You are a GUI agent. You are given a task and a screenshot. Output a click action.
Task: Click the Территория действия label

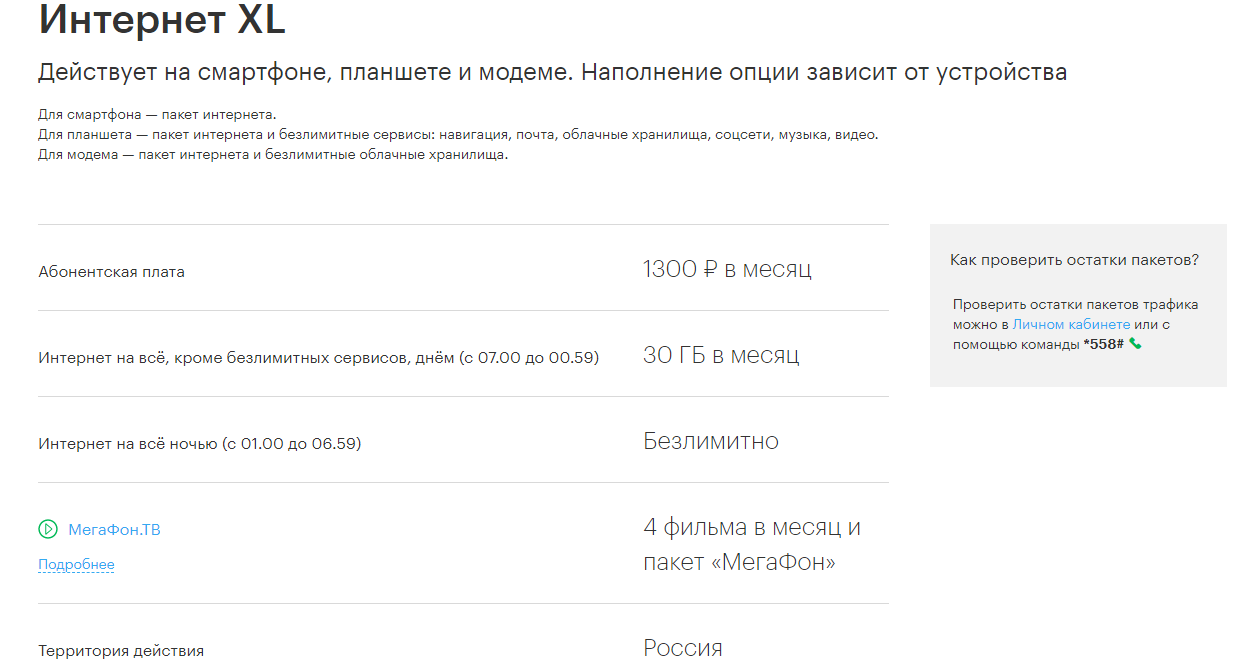pyautogui.click(x=121, y=651)
